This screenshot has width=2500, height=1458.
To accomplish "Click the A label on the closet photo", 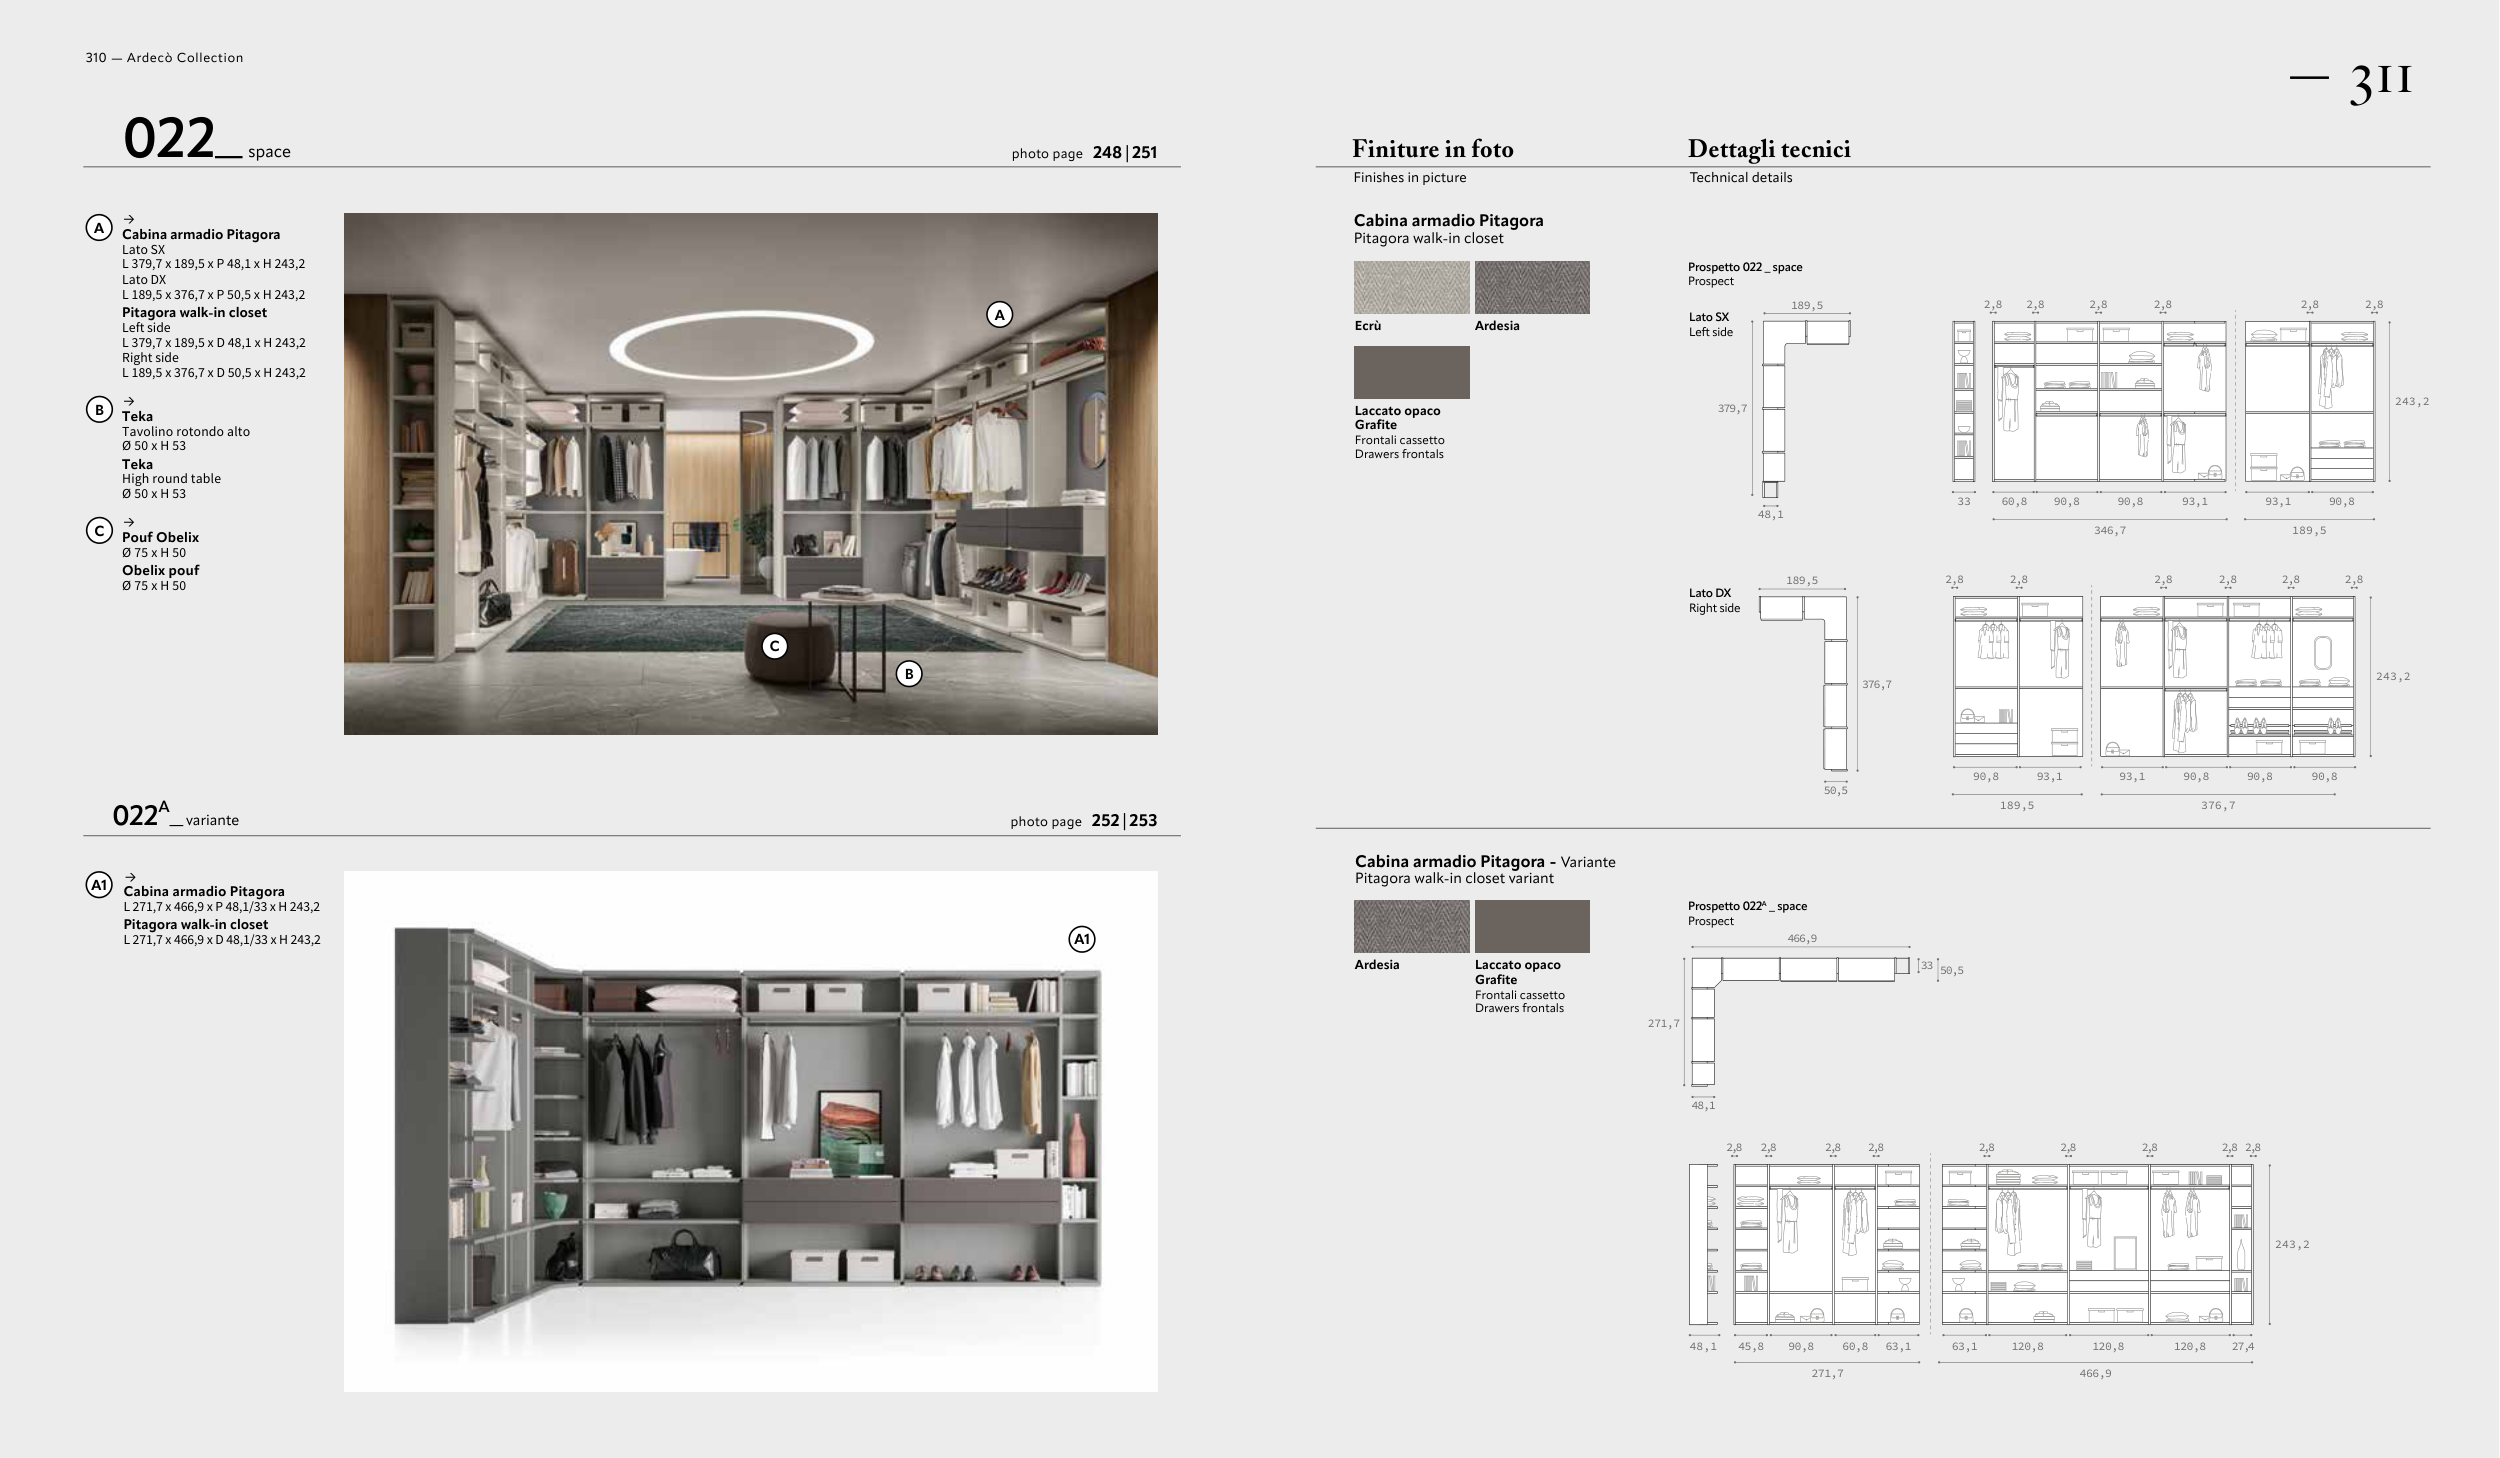I will (999, 315).
